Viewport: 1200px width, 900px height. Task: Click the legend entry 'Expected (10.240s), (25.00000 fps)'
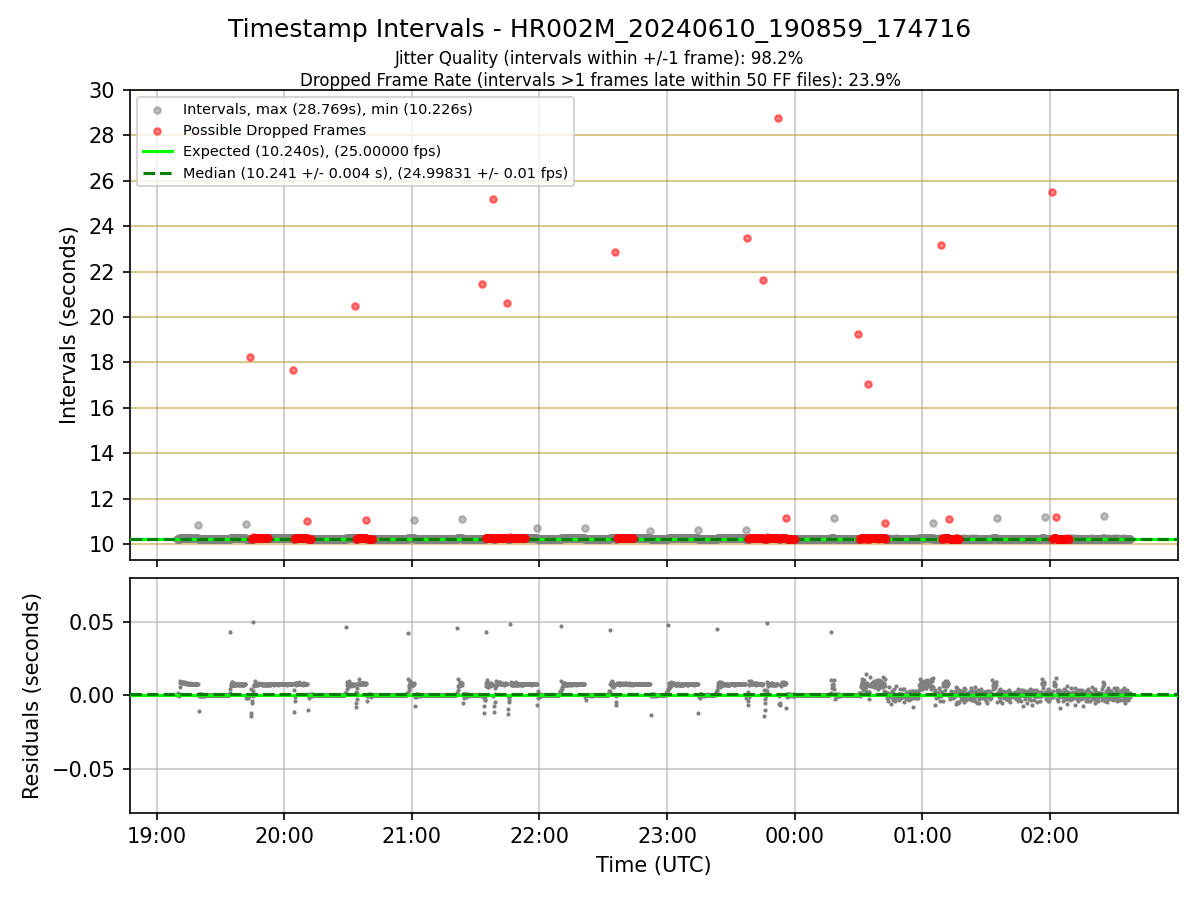[312, 151]
